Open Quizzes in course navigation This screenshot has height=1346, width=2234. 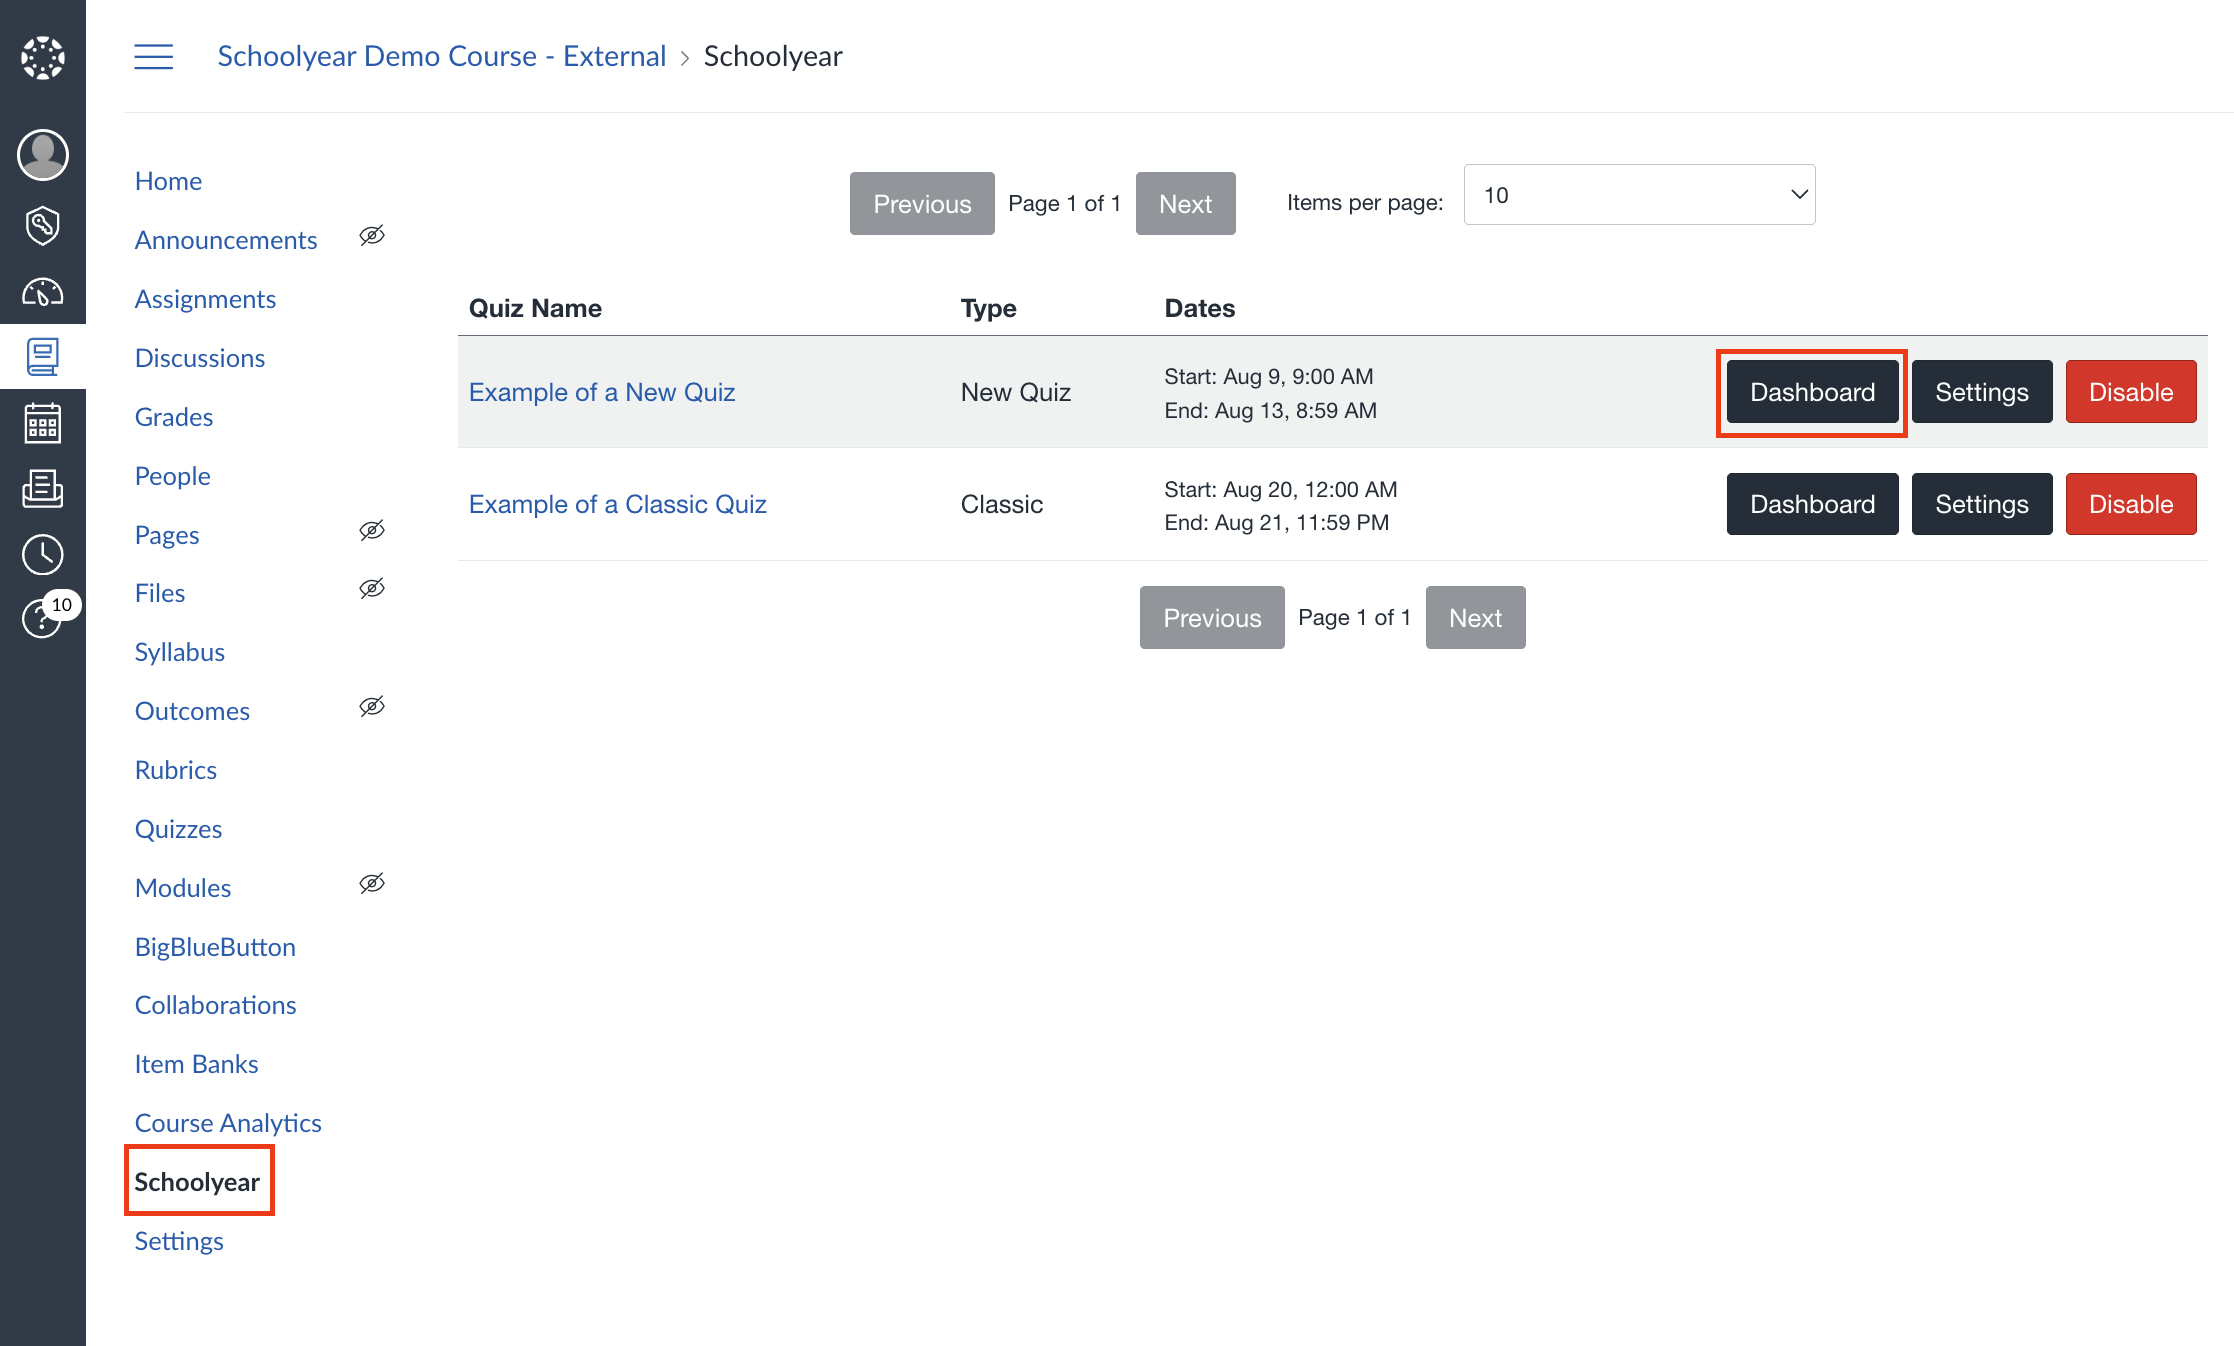pos(178,829)
